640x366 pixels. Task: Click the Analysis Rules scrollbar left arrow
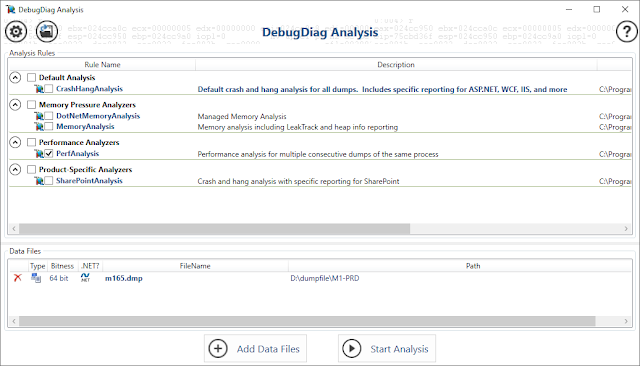(14, 228)
